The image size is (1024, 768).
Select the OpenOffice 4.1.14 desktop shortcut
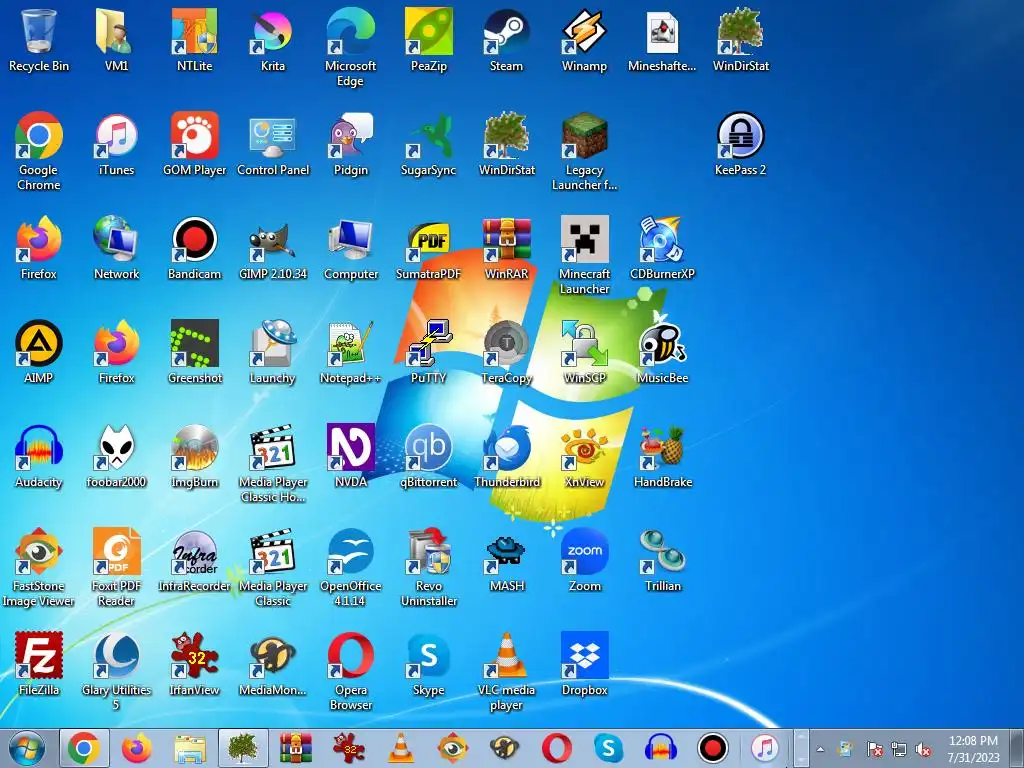click(x=350, y=567)
